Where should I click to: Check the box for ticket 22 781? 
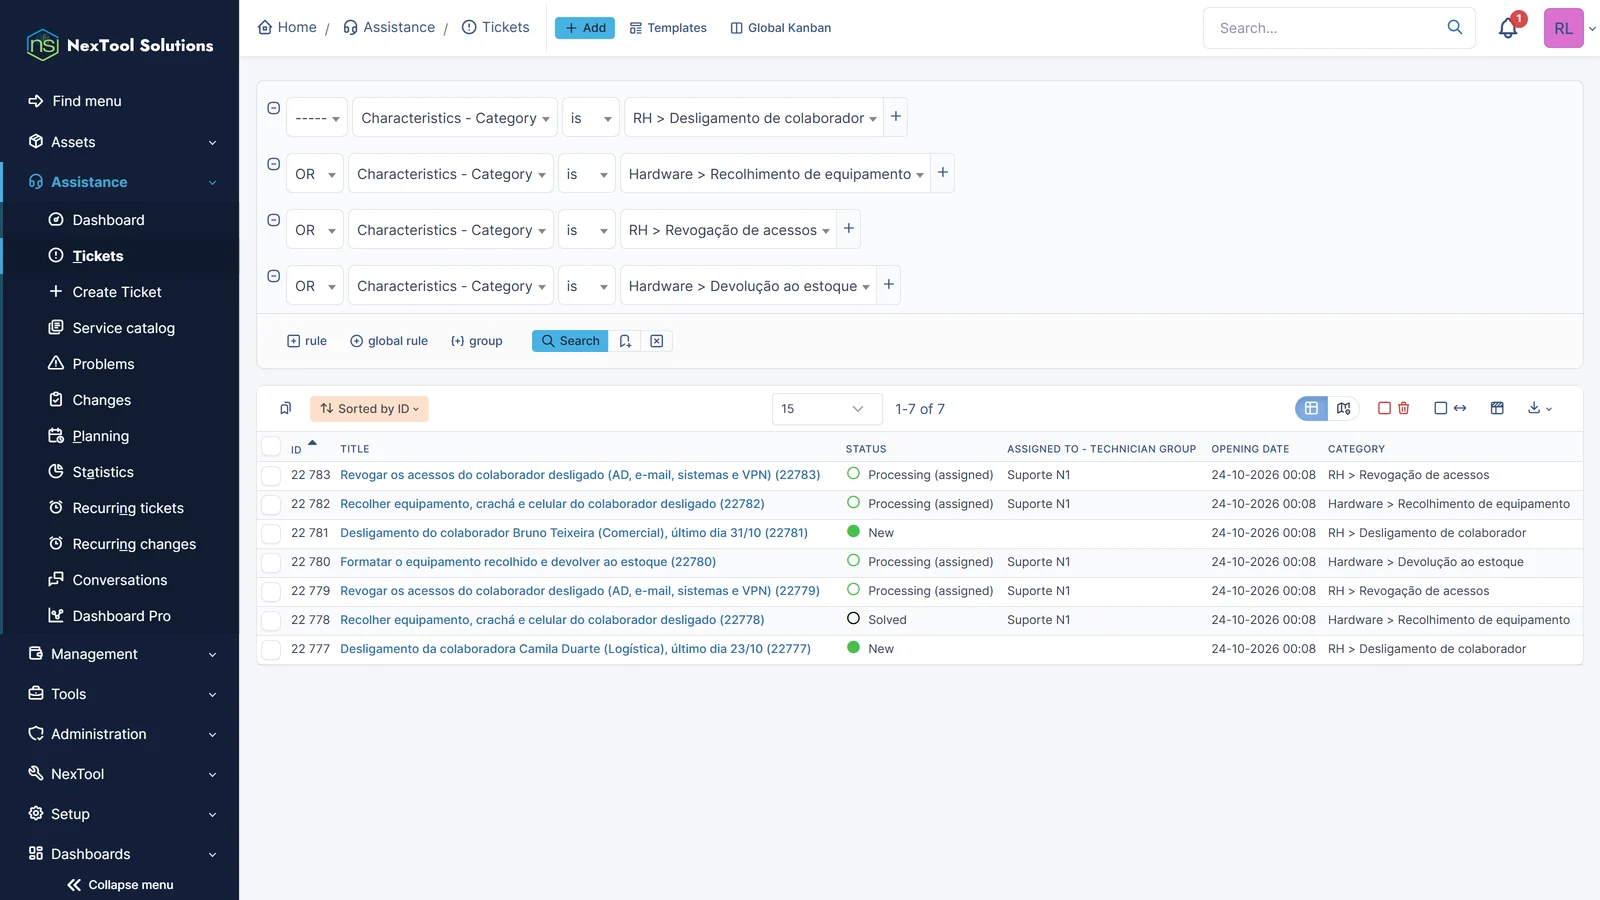pyautogui.click(x=271, y=533)
